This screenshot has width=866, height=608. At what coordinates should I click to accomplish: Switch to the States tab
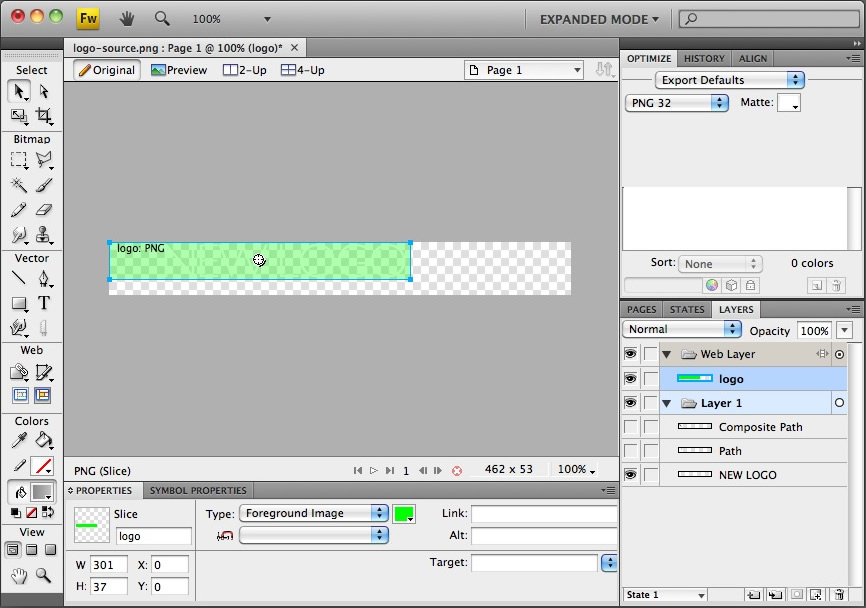click(687, 310)
